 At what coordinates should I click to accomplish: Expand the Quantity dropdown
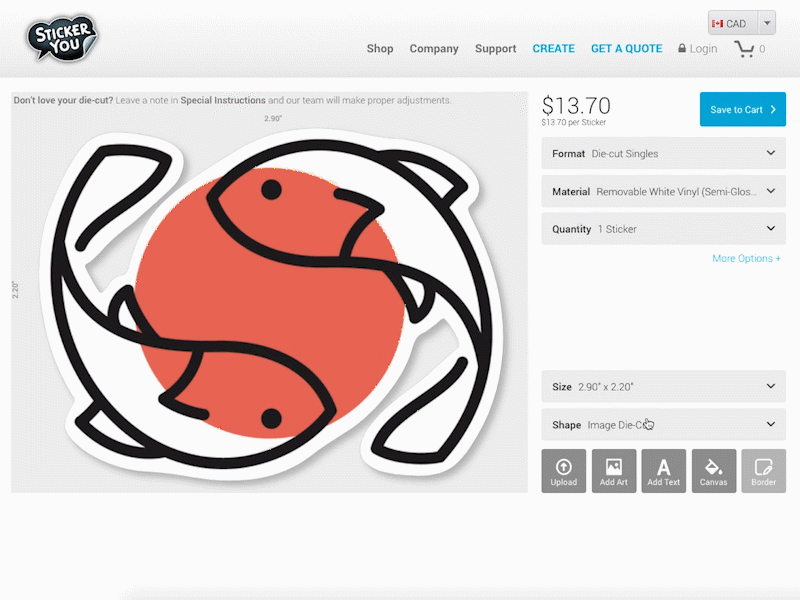click(x=663, y=228)
